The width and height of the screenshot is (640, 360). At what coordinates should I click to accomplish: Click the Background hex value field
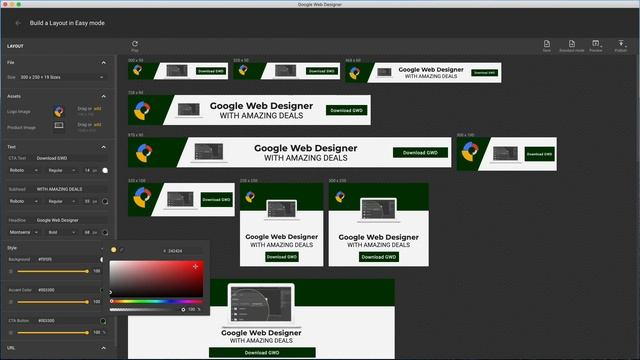(x=67, y=259)
